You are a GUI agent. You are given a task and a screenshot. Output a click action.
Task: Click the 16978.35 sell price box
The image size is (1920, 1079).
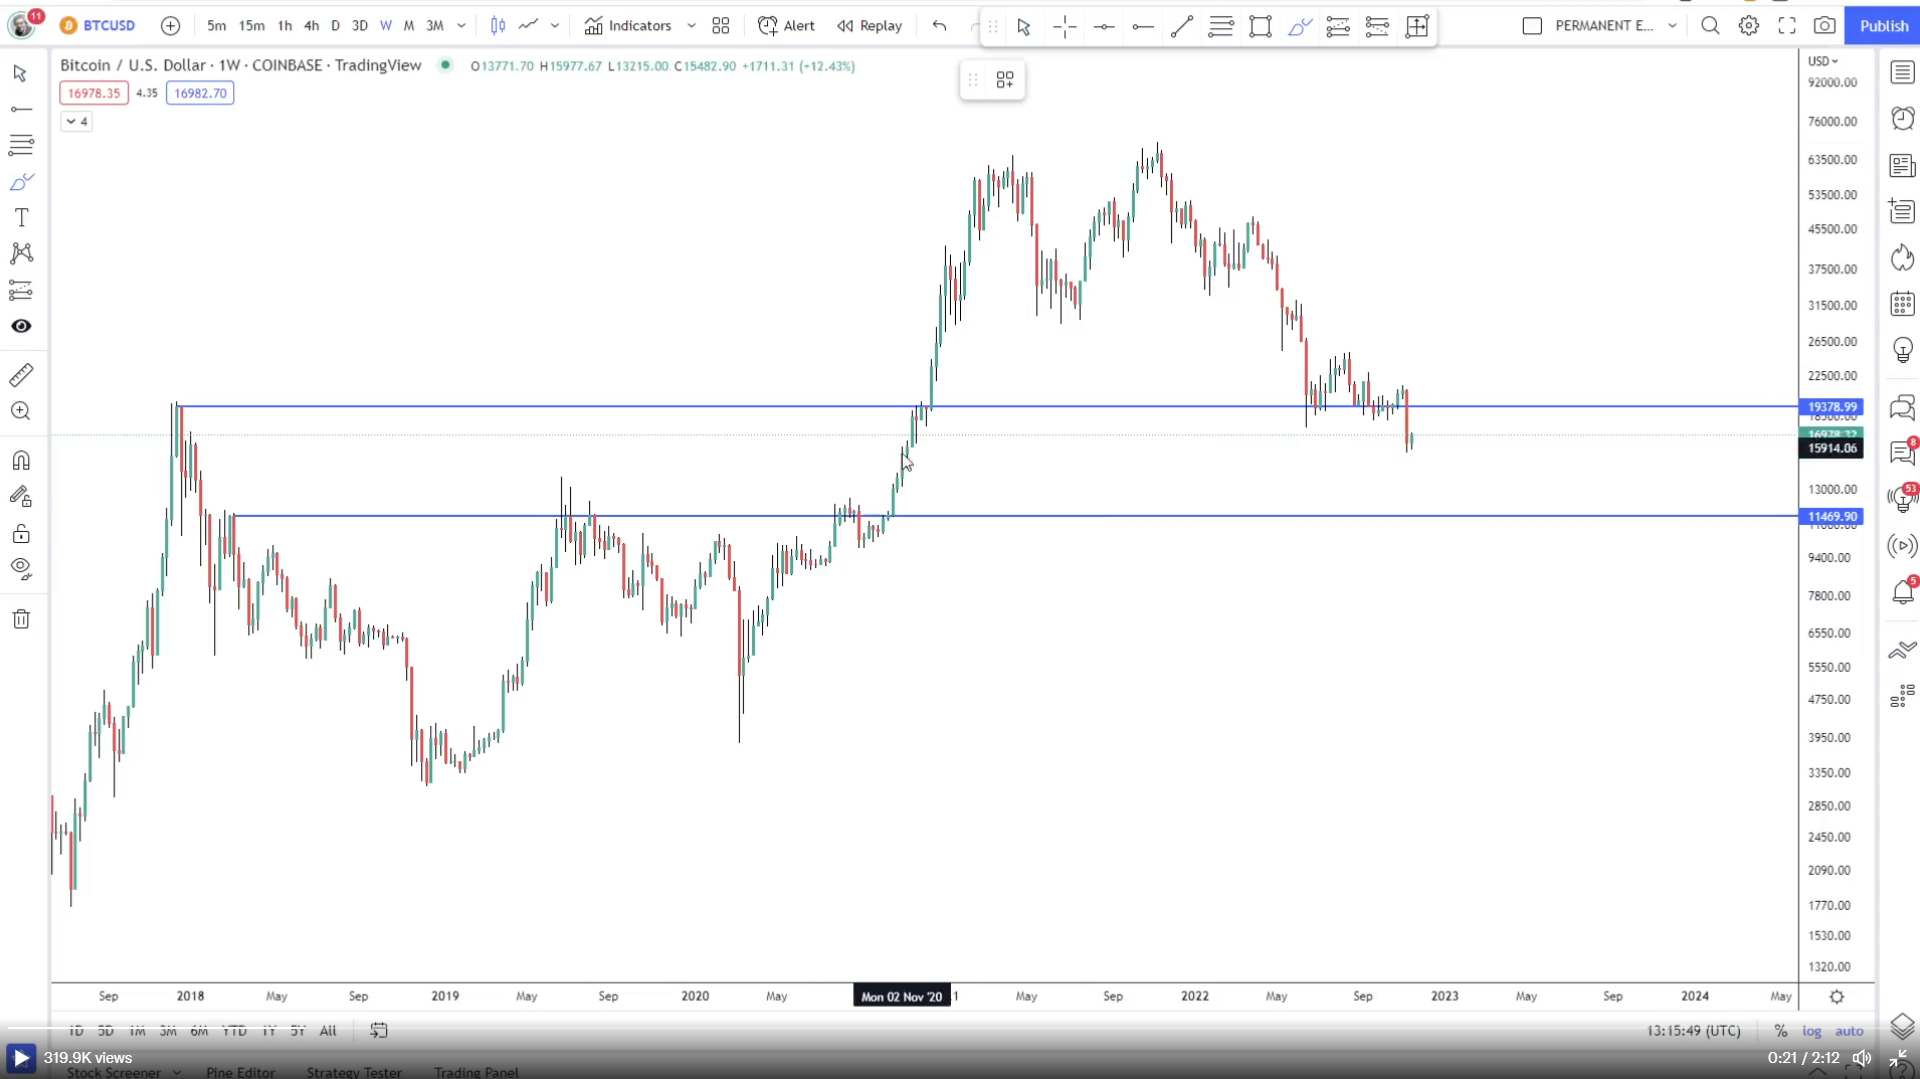pyautogui.click(x=94, y=93)
